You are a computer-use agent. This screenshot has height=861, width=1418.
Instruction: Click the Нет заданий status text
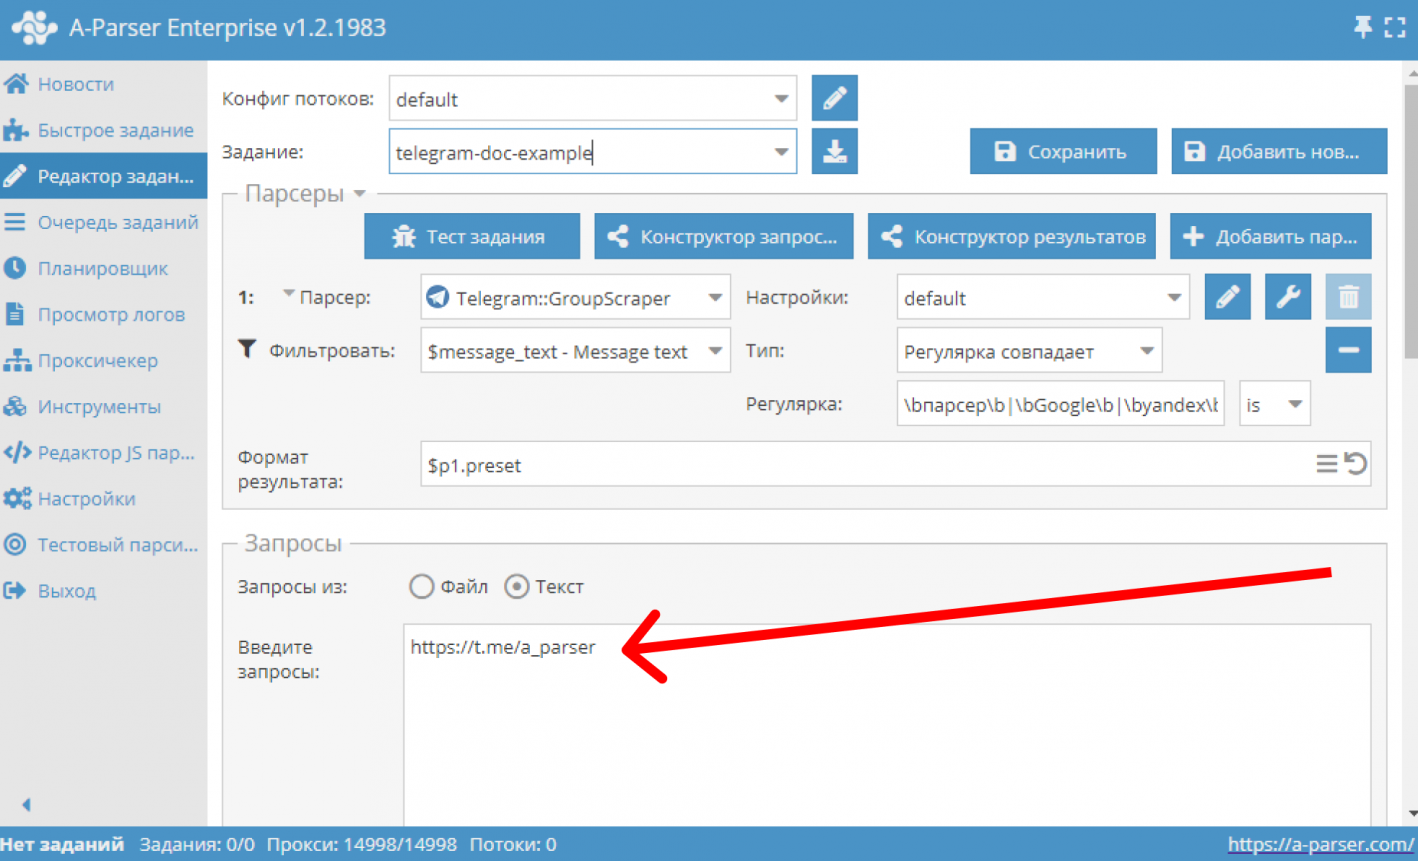[62, 845]
